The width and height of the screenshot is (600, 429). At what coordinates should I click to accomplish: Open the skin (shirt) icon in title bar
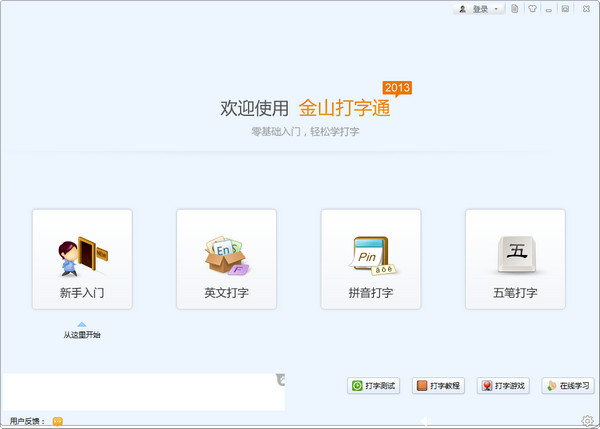532,9
